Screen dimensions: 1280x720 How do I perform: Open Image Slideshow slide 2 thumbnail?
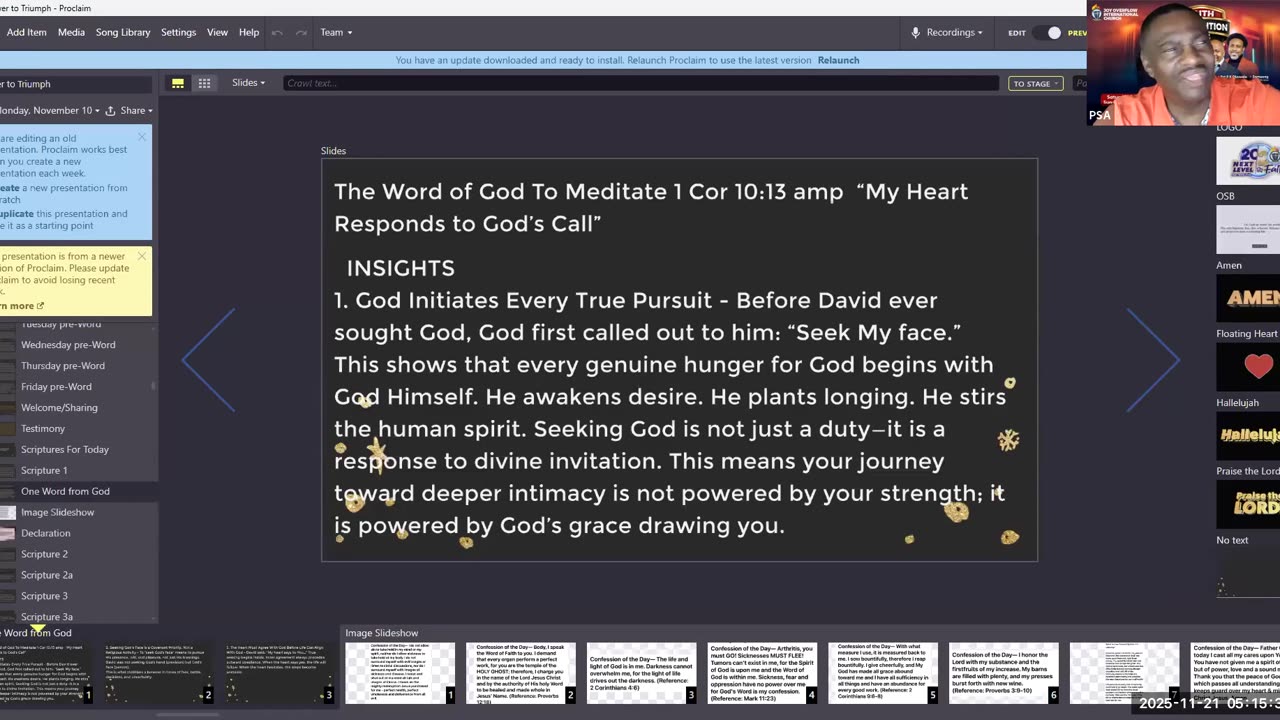coord(521,673)
